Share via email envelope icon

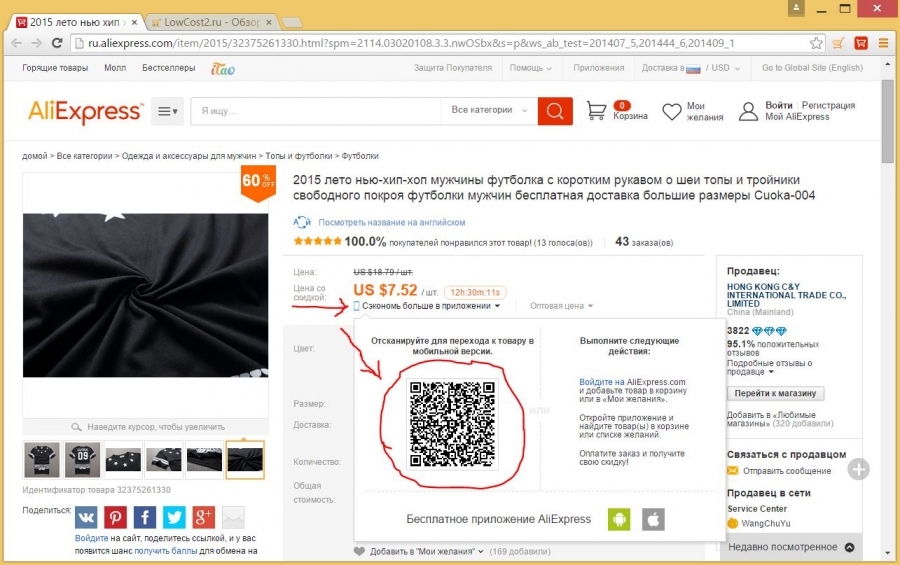pos(233,517)
